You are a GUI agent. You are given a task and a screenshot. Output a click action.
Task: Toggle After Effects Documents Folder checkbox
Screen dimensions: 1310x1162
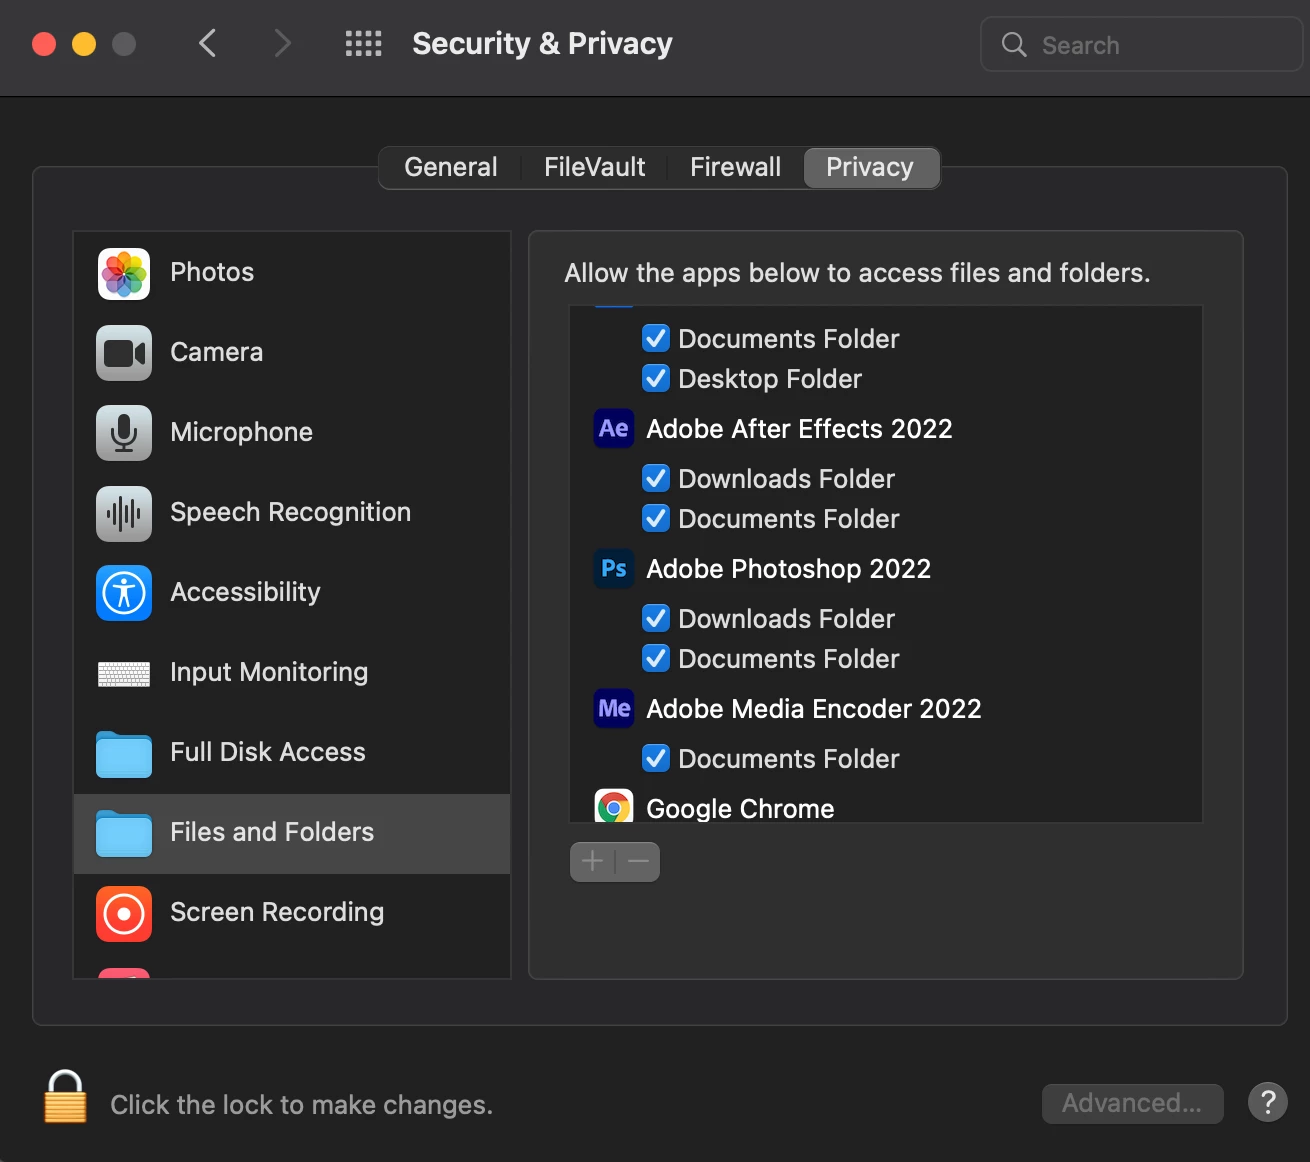click(656, 518)
